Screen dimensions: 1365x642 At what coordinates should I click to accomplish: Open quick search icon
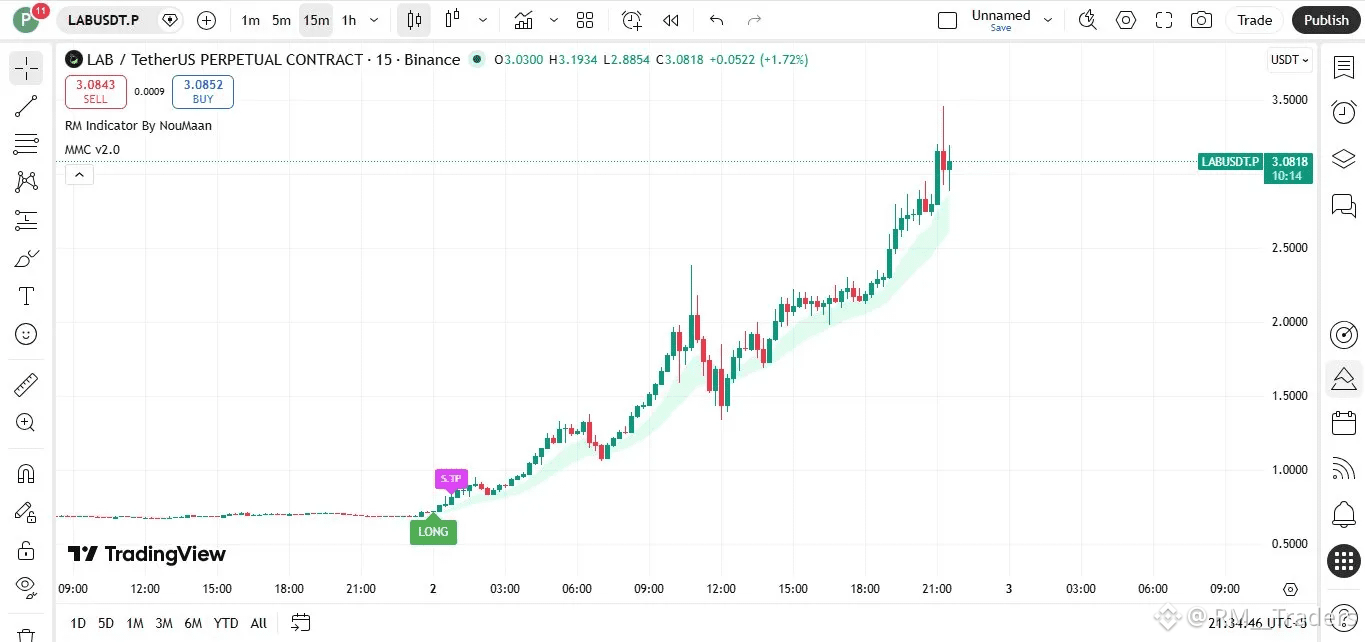1088,20
